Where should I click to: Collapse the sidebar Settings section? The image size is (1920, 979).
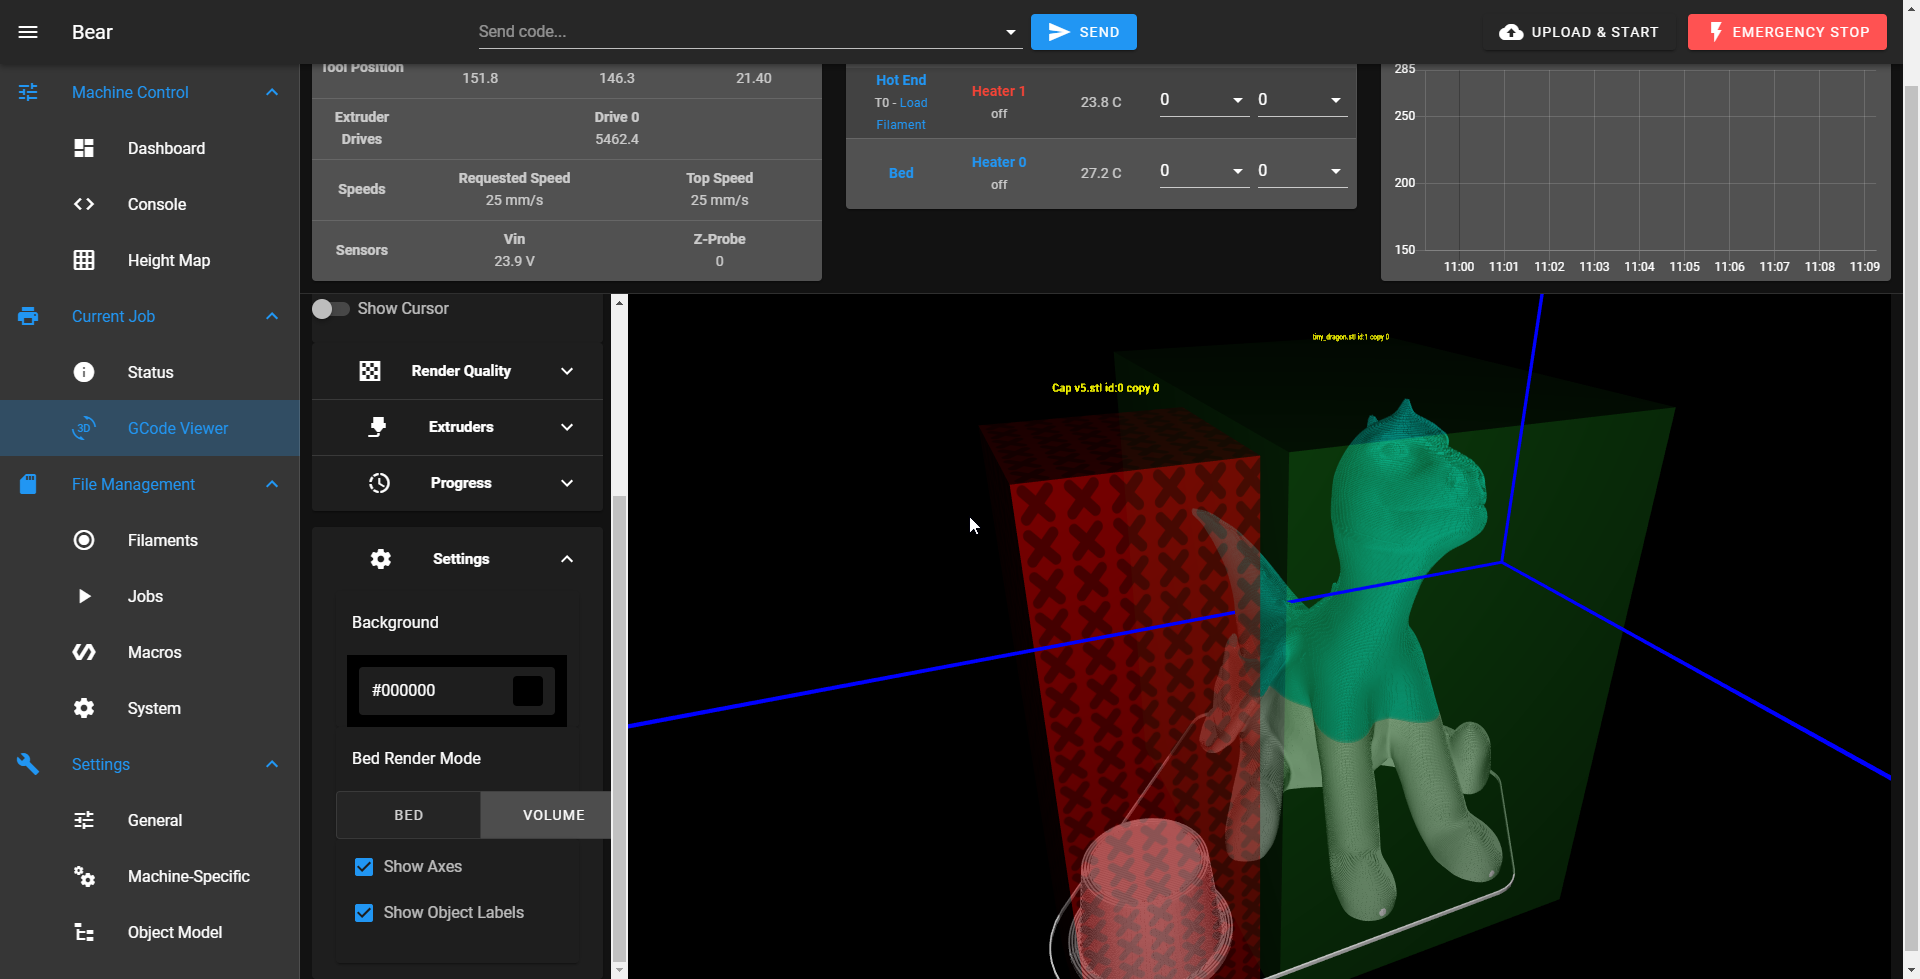(x=272, y=764)
